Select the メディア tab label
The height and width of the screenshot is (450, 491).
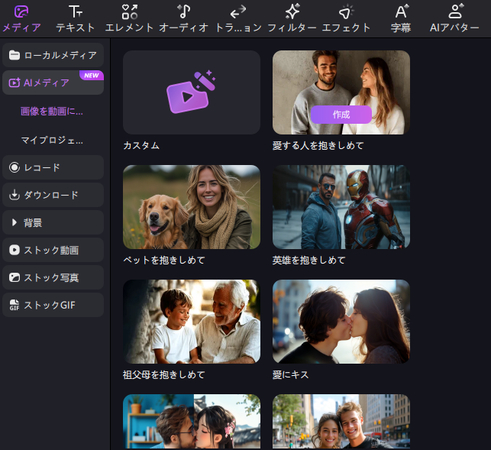click(22, 28)
